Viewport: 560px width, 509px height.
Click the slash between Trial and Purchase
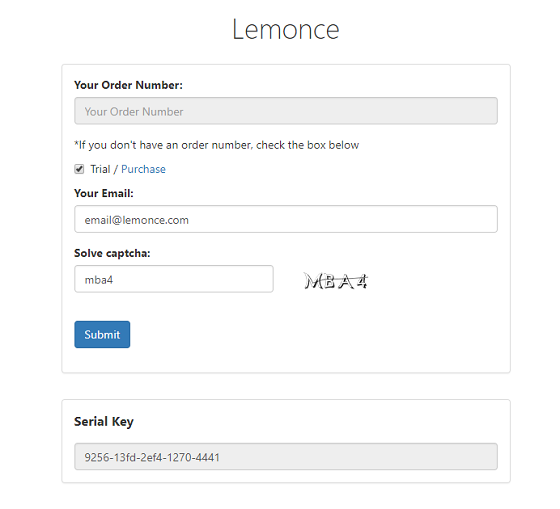[115, 169]
